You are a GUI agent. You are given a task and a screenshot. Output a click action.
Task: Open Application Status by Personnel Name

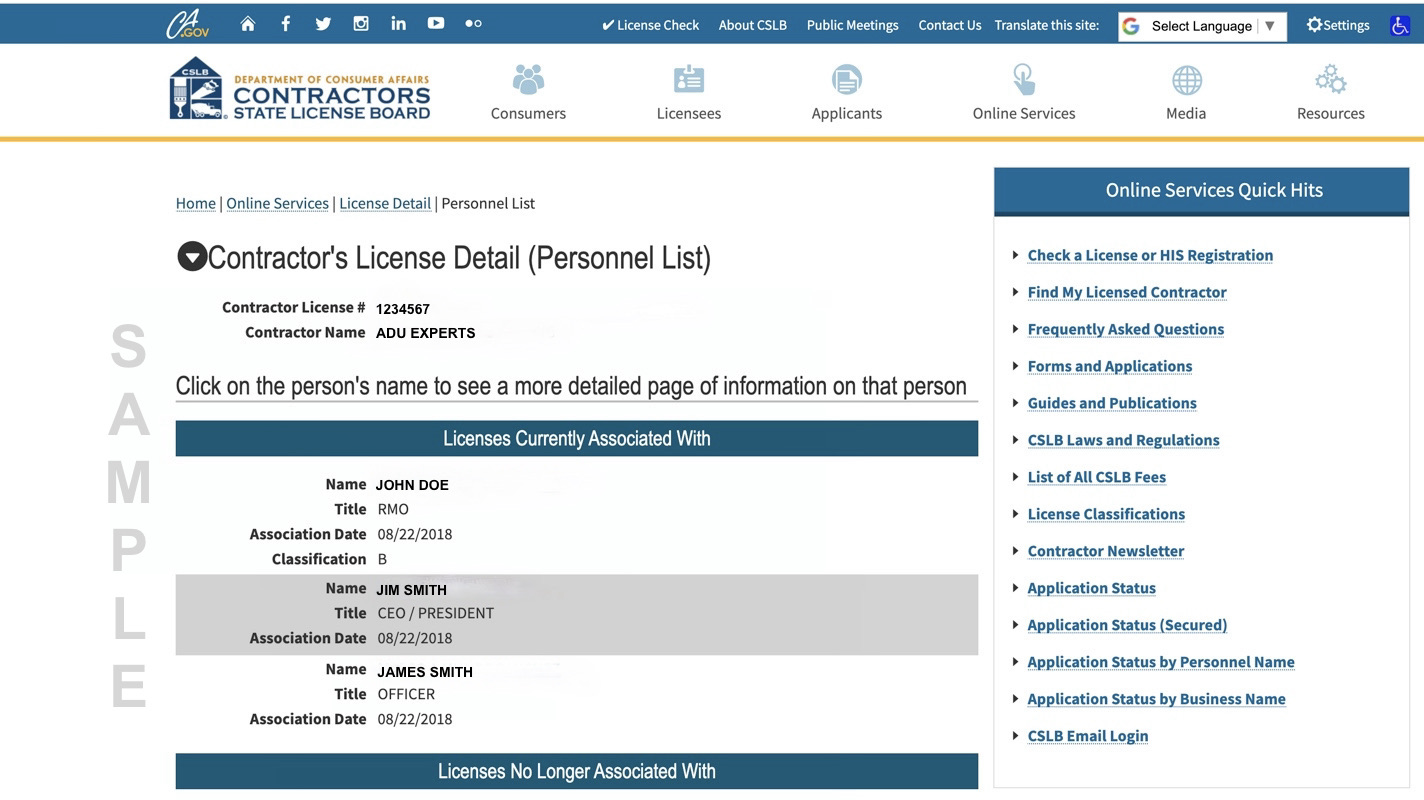1161,662
